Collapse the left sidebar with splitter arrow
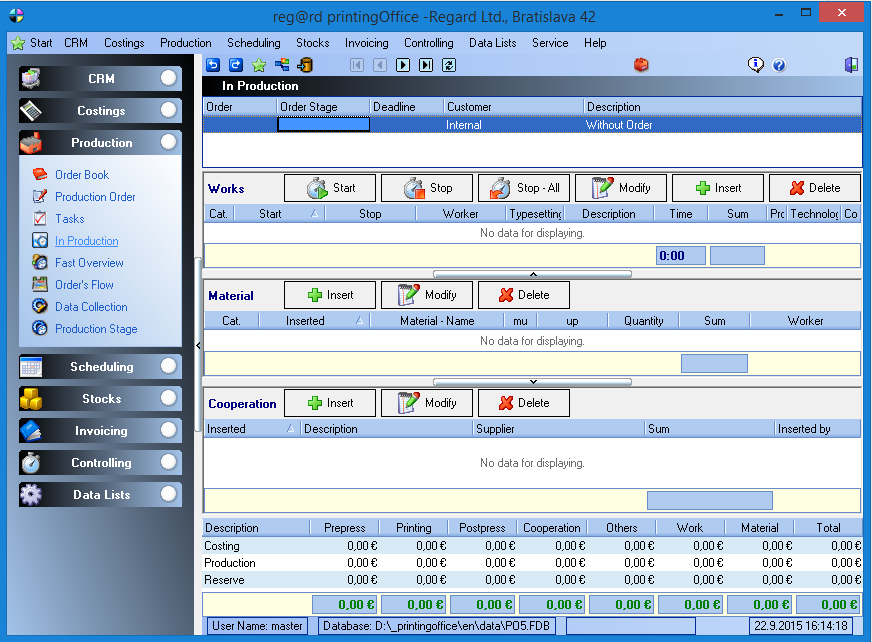Viewport: 872px width, 642px height. [198, 345]
